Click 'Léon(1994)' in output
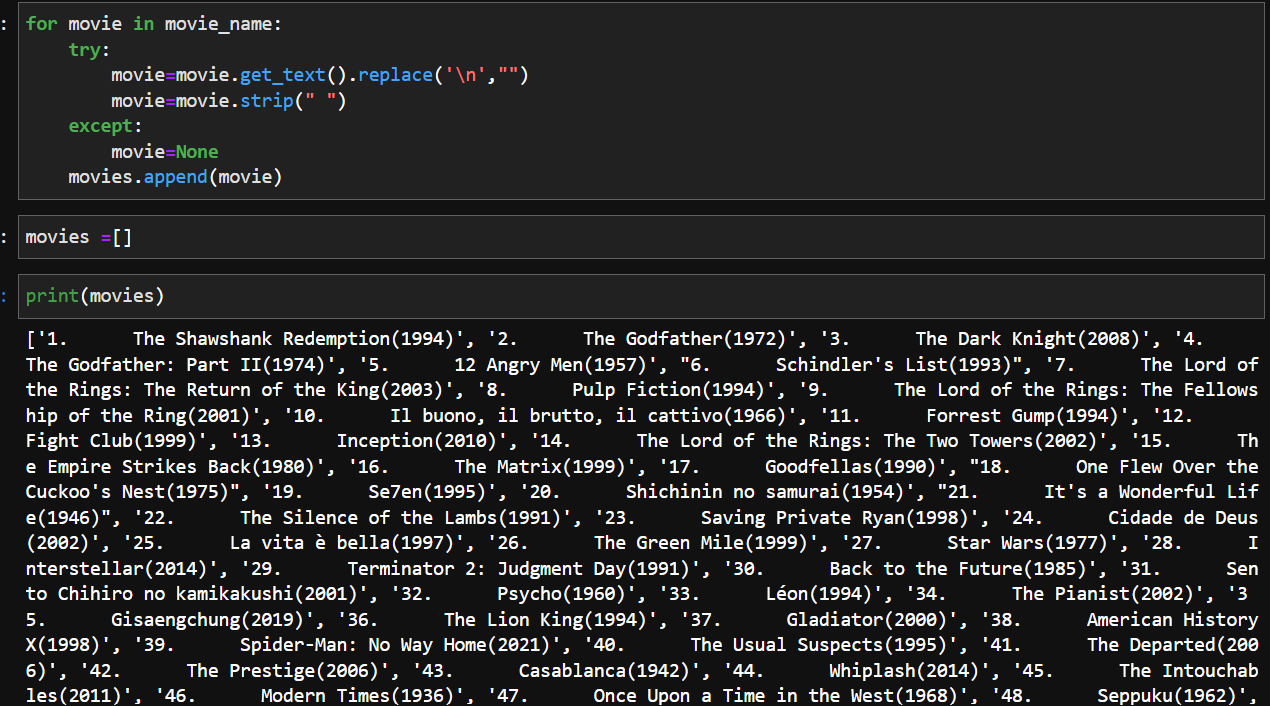The image size is (1270, 706). tap(818, 594)
